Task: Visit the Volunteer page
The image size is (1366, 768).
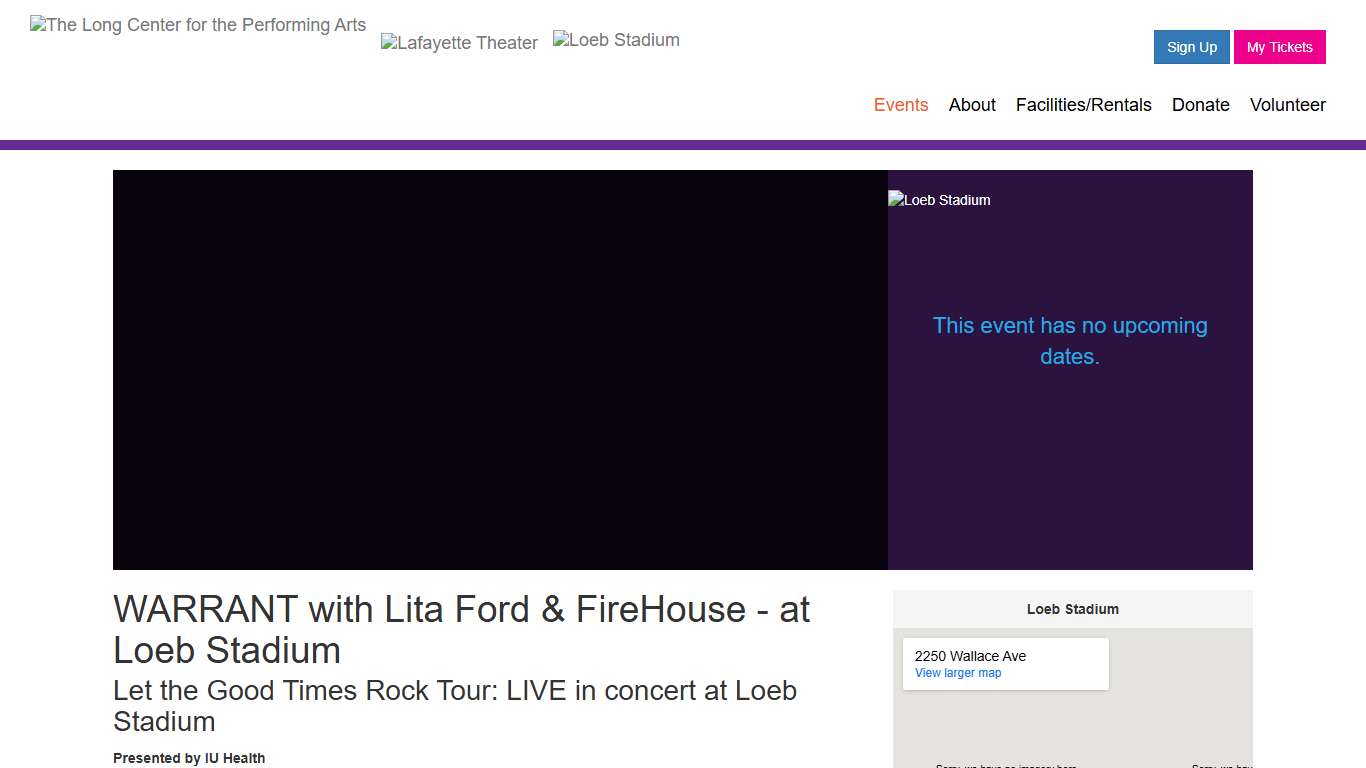Action: coord(1288,105)
